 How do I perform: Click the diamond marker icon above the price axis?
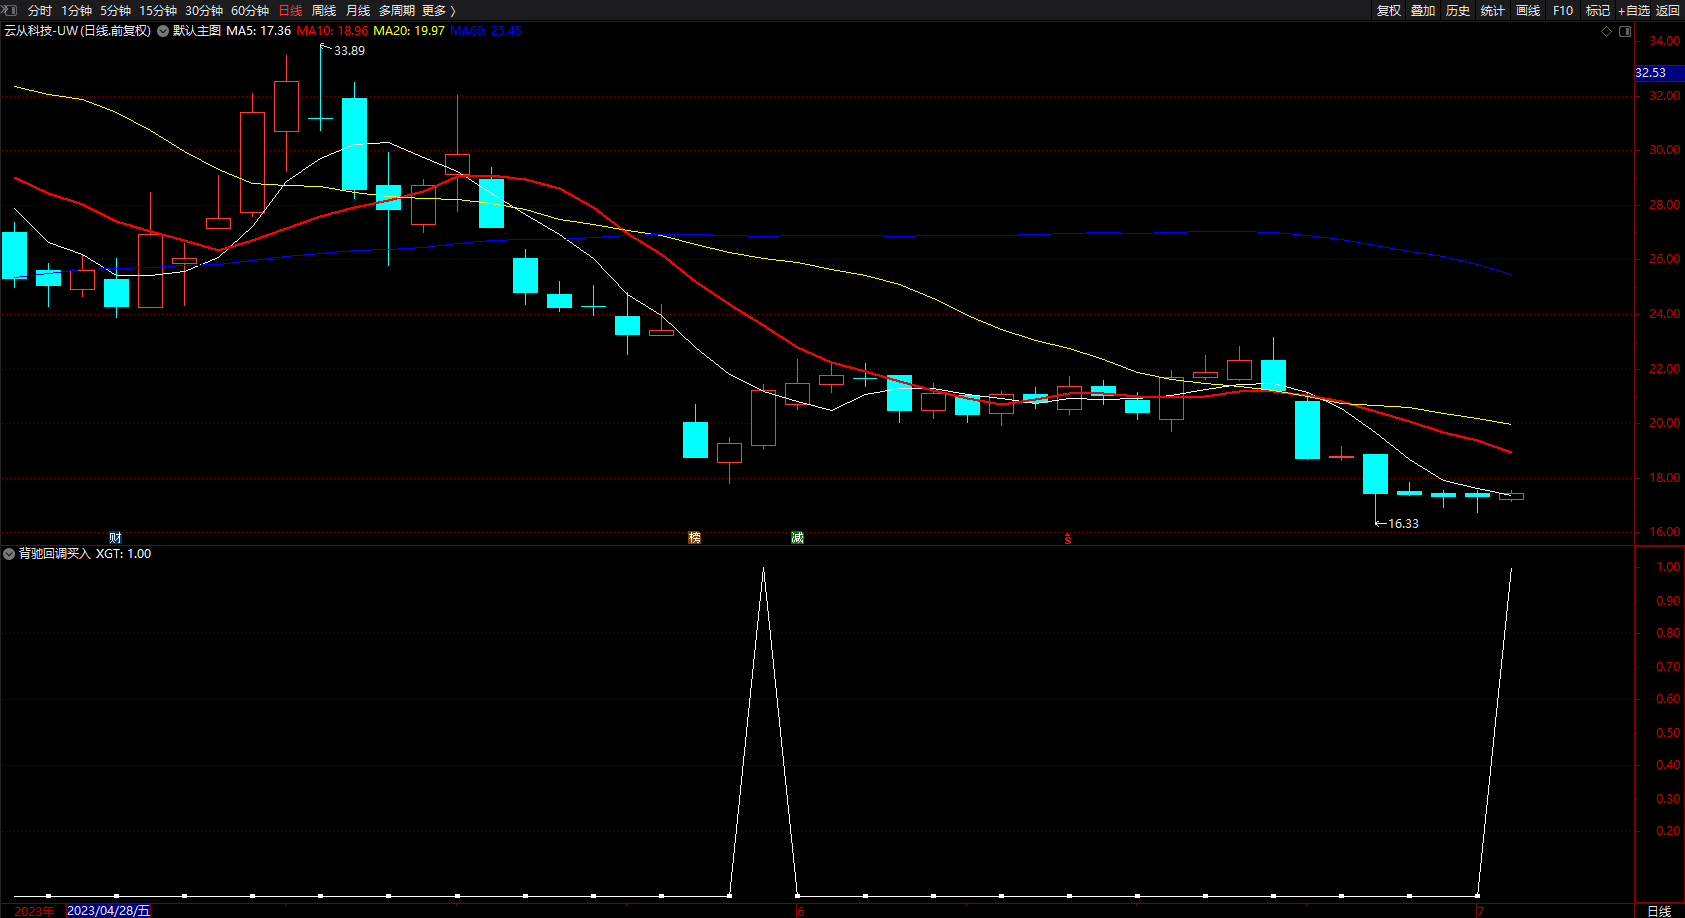pyautogui.click(x=1607, y=31)
